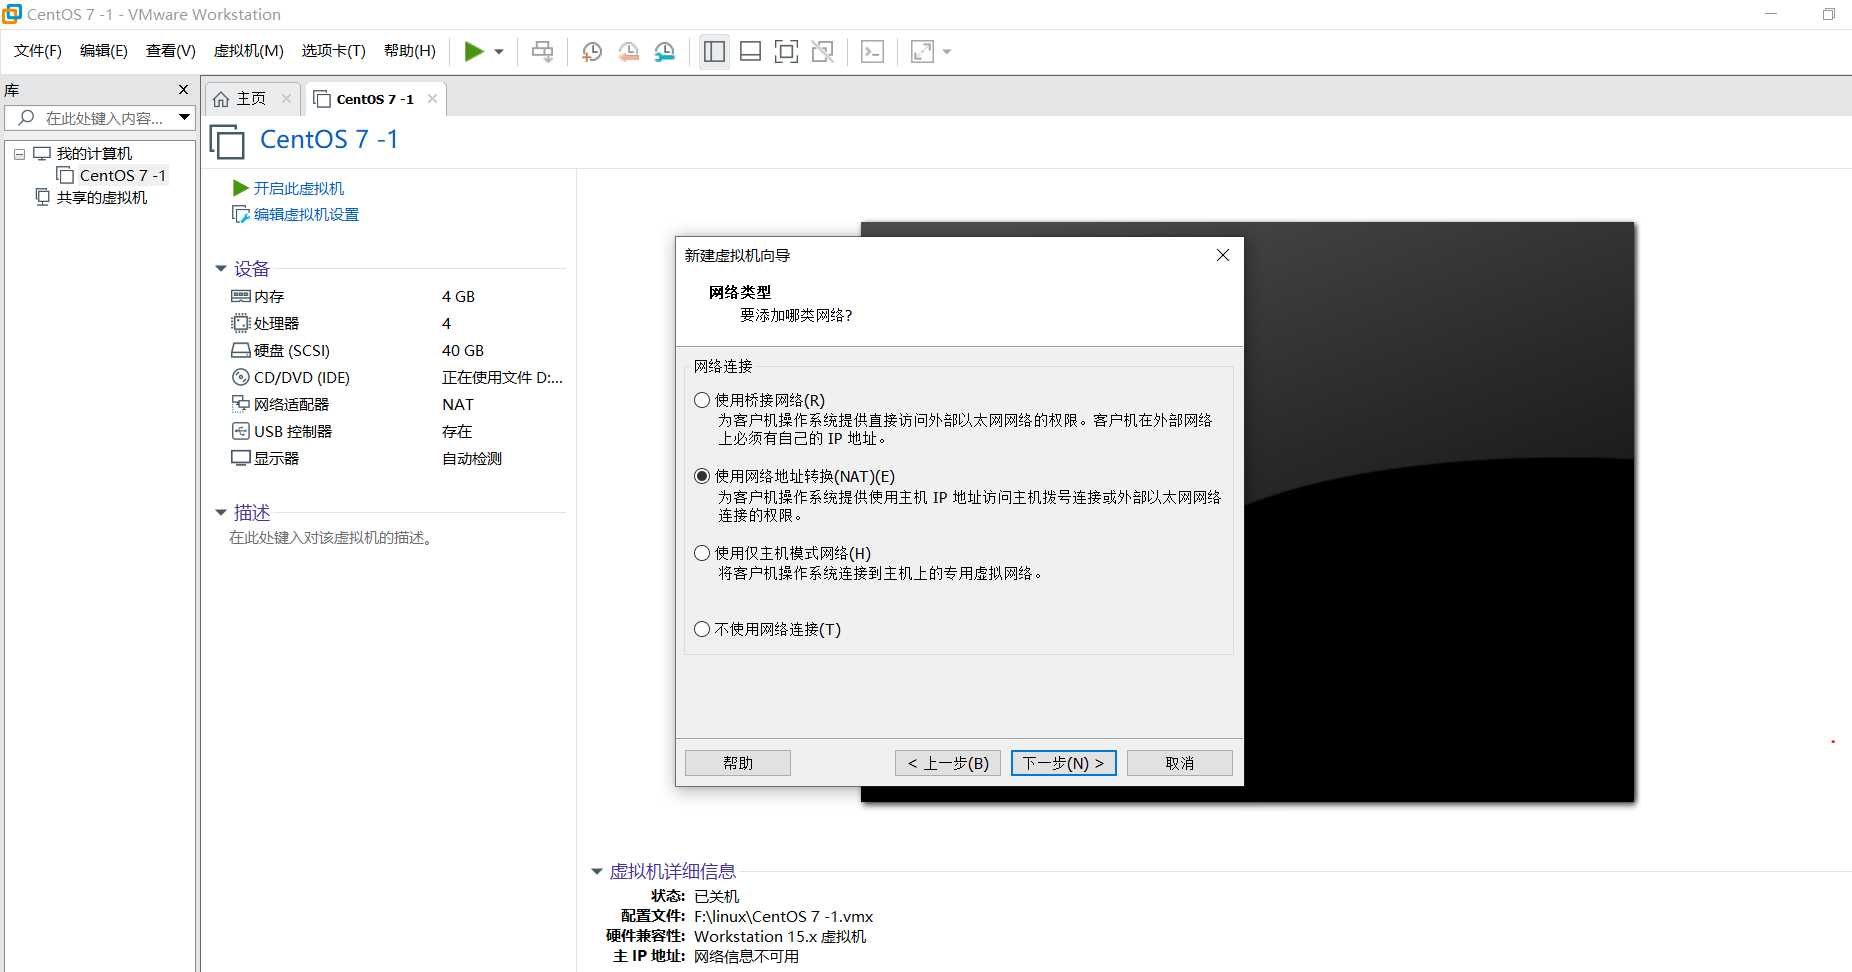This screenshot has height=972, width=1852.
Task: Collapse the 描述 section
Action: [x=221, y=513]
